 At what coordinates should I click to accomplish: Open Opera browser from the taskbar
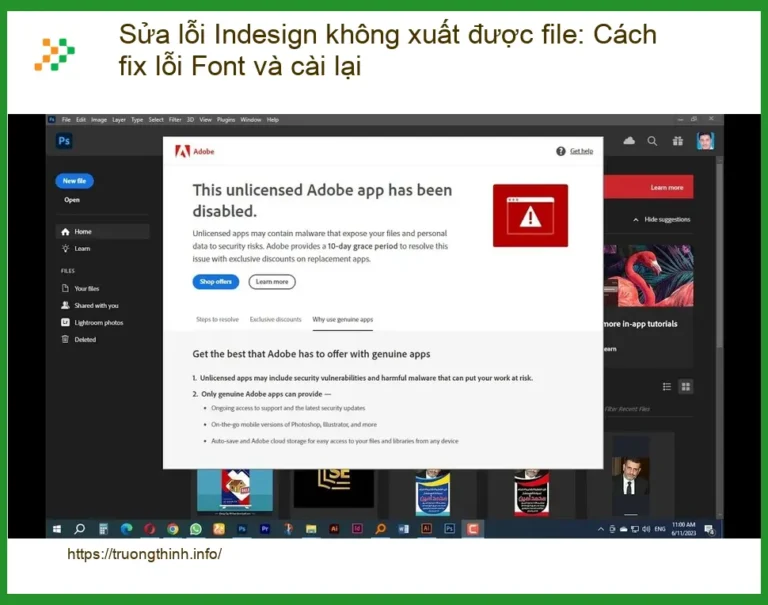149,529
